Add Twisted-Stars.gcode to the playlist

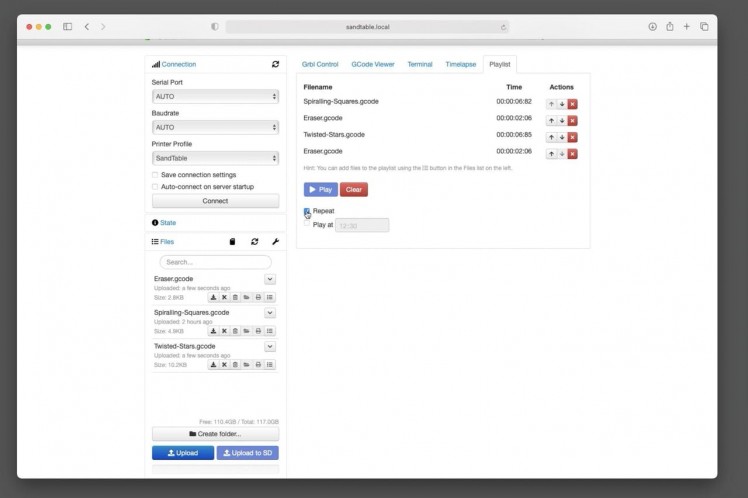(270, 365)
